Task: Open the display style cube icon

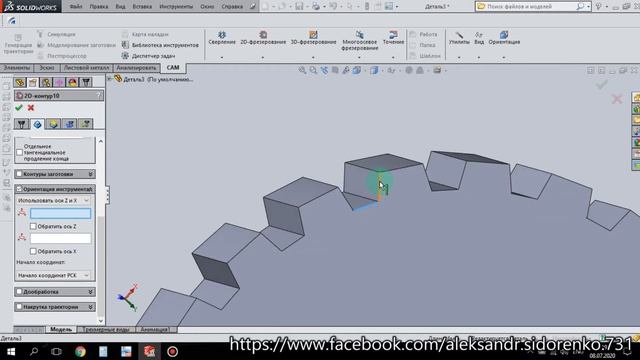Action: click(x=374, y=70)
